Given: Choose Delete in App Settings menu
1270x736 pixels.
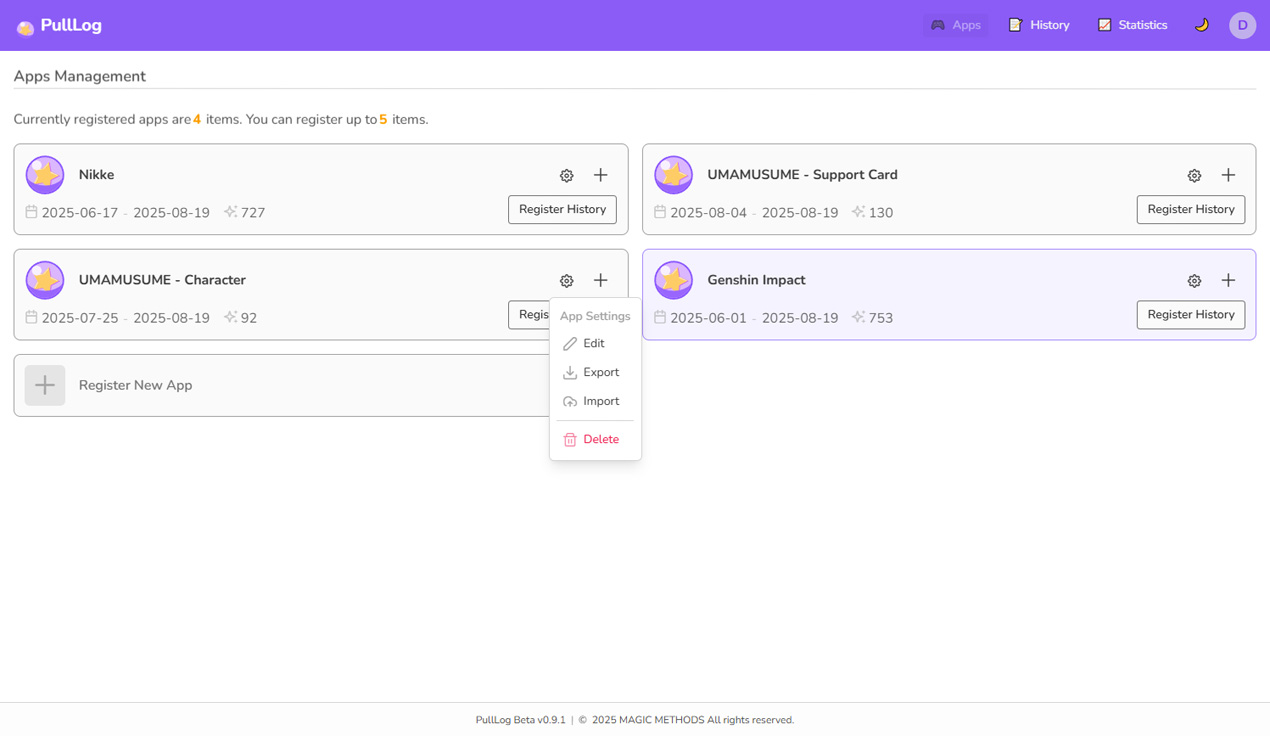Looking at the screenshot, I should 600,440.
